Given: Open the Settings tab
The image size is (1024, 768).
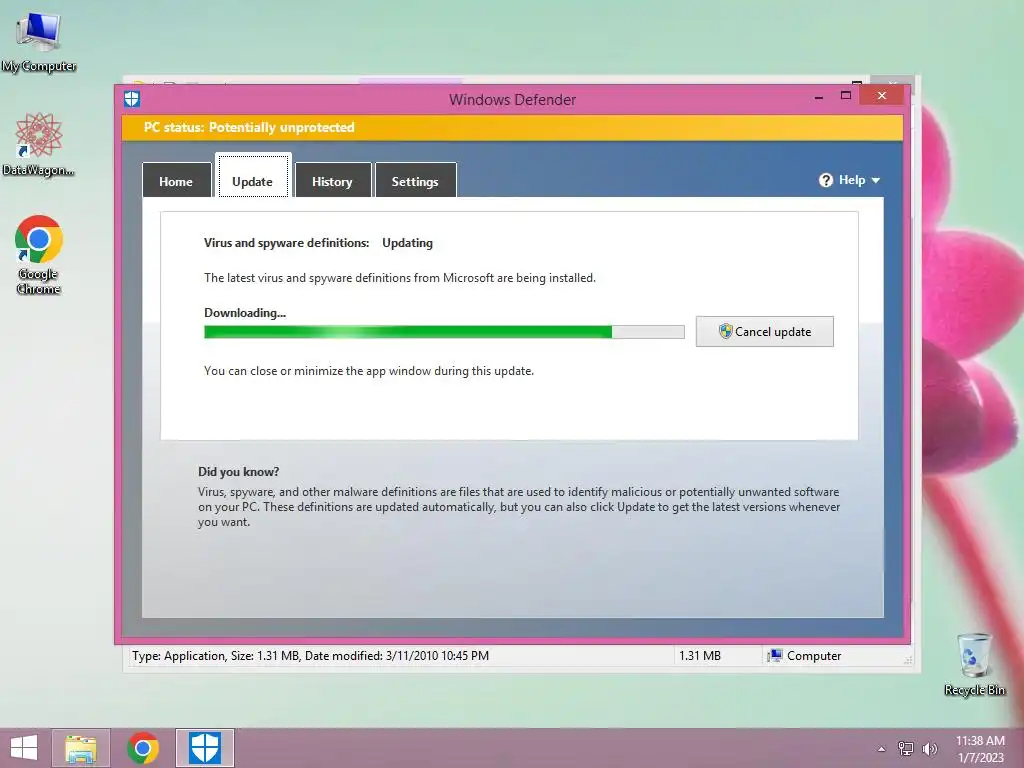Looking at the screenshot, I should (415, 180).
